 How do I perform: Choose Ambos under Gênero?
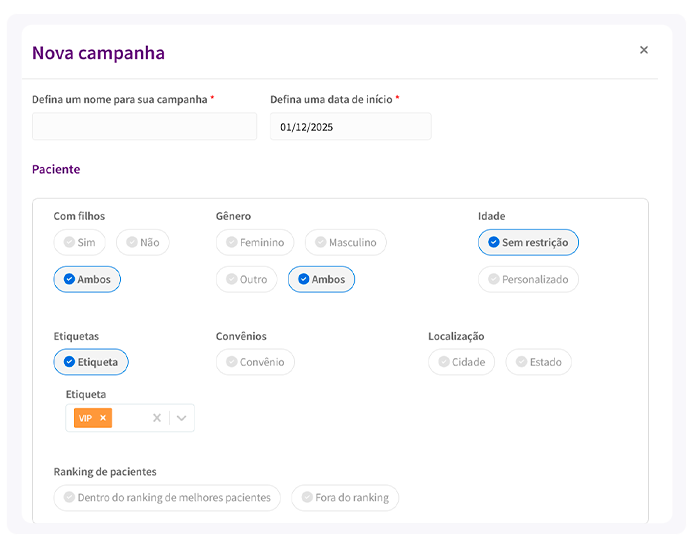pos(321,279)
